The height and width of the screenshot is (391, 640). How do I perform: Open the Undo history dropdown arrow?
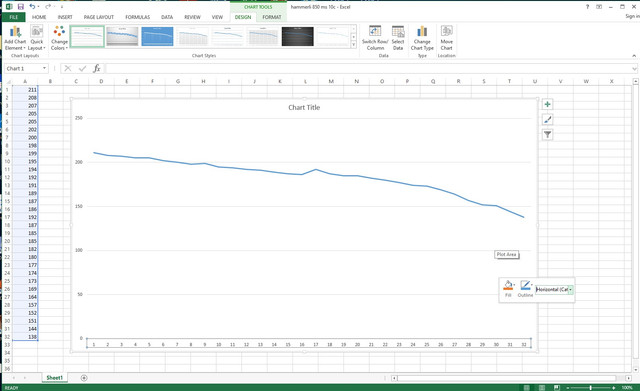(x=39, y=7)
